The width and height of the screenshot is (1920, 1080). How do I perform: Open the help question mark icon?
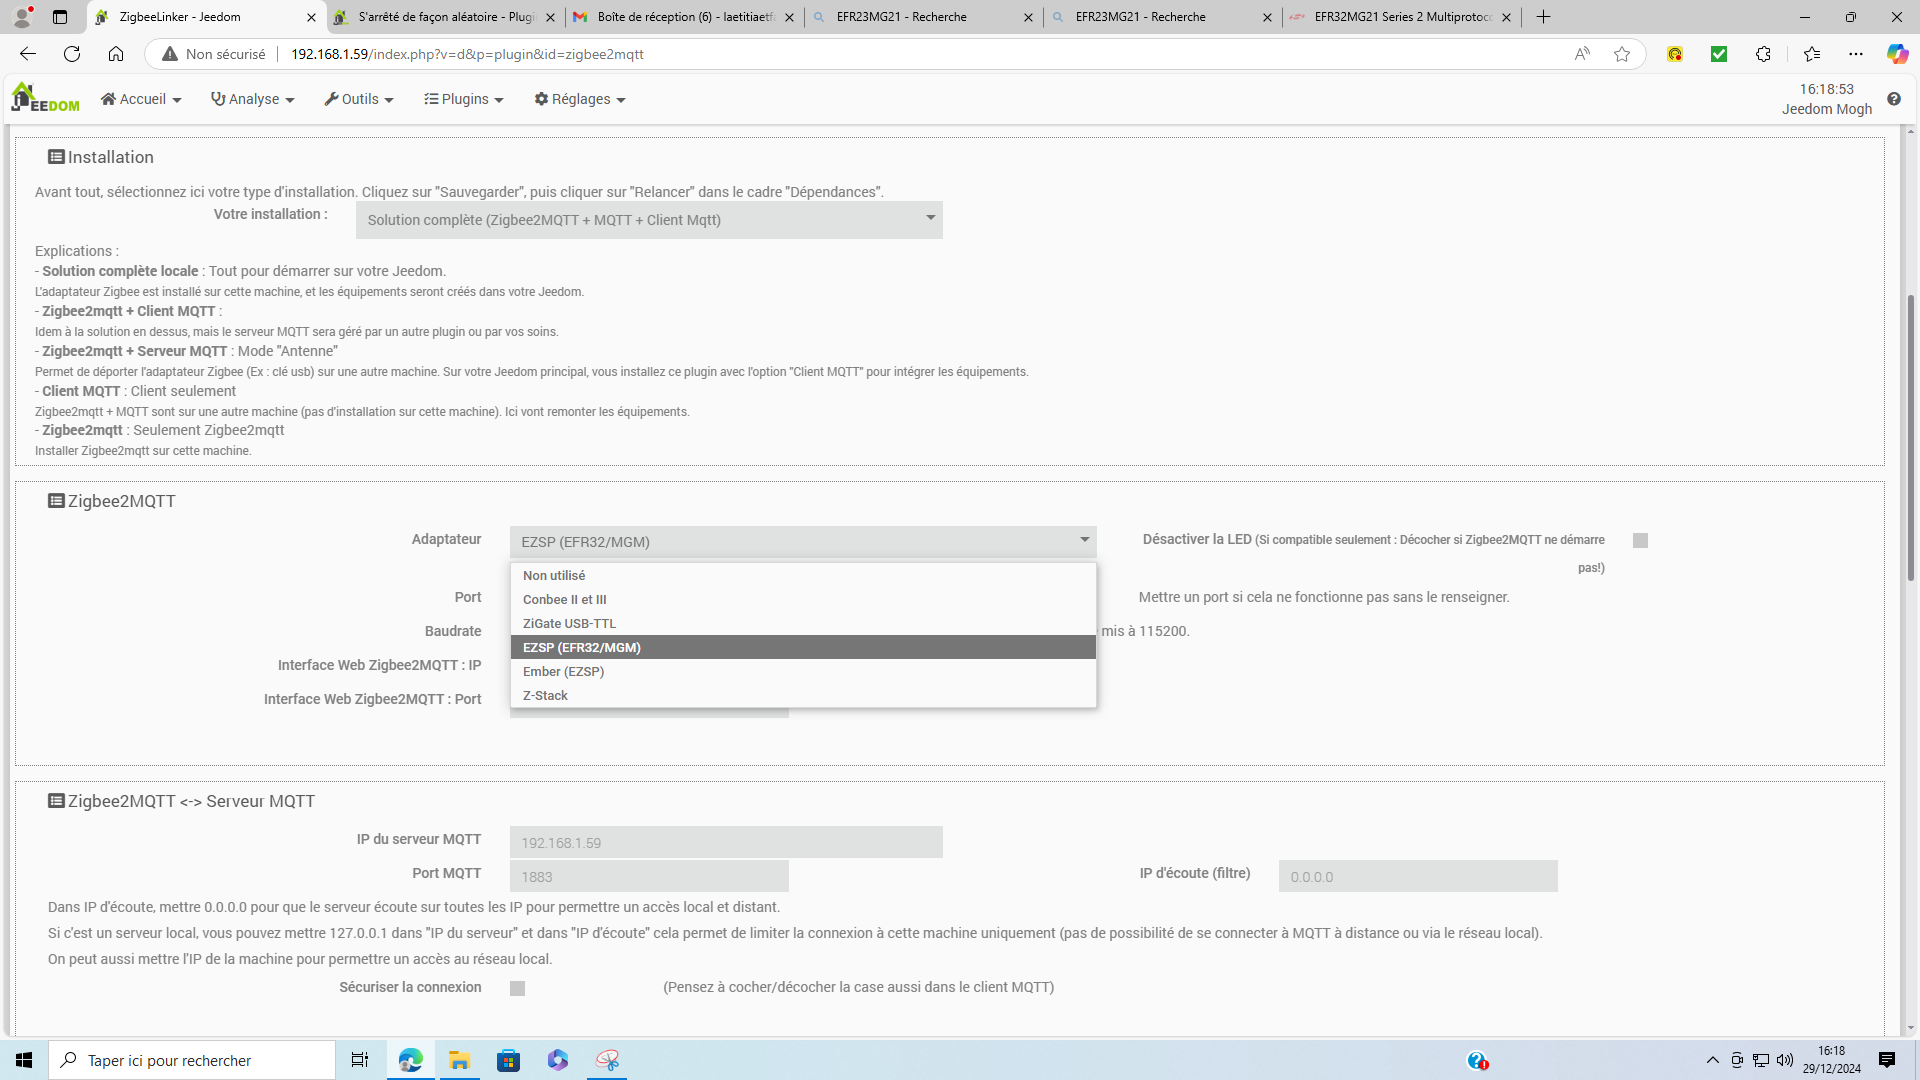pos(1894,99)
